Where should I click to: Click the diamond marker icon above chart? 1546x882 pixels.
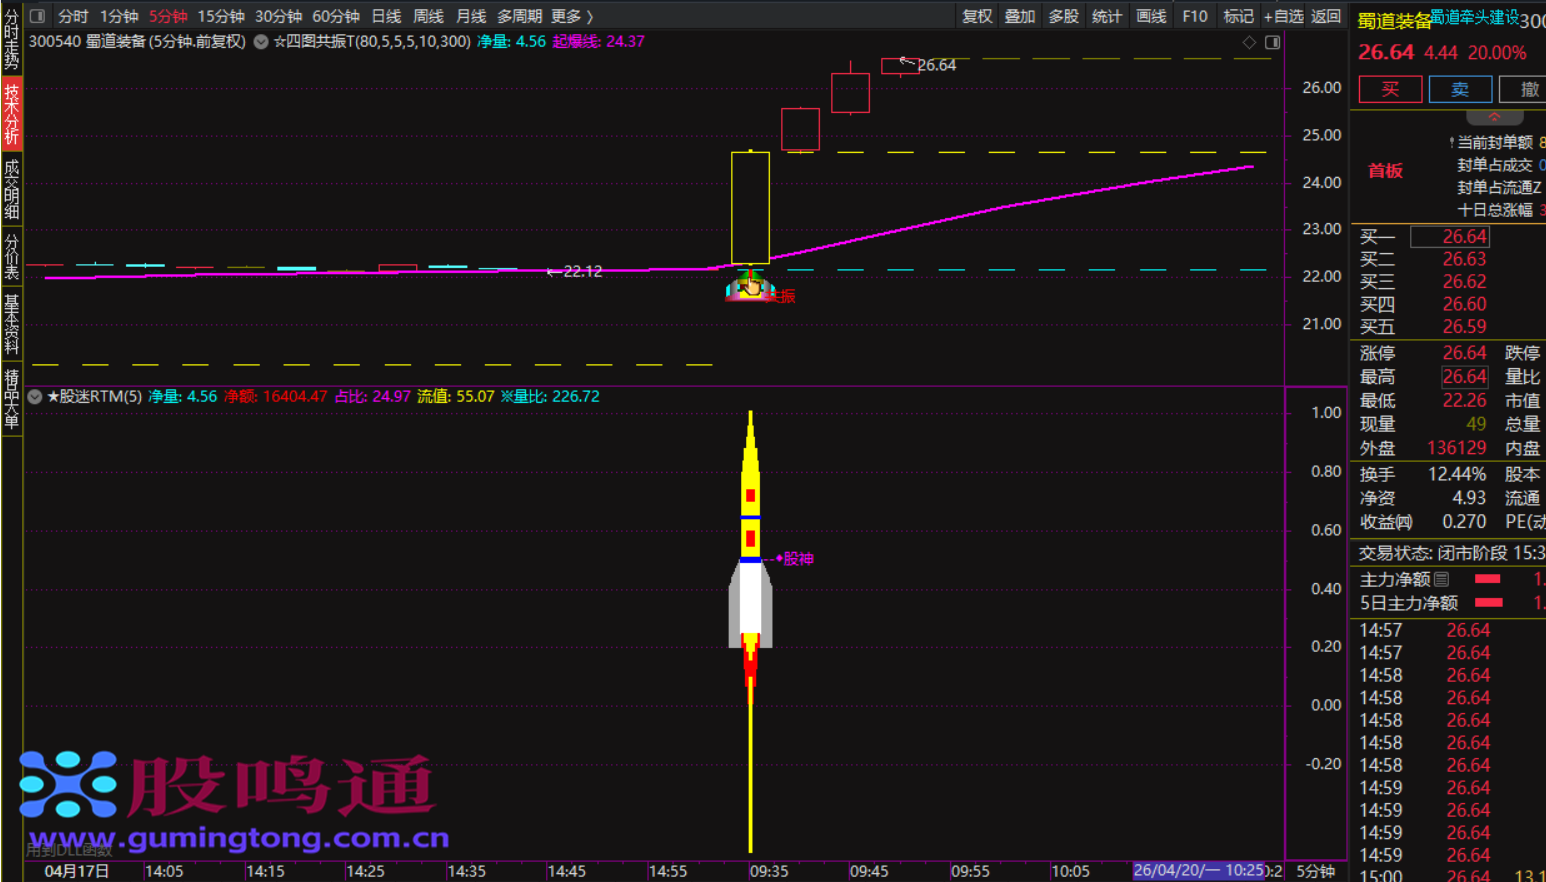coord(1249,42)
